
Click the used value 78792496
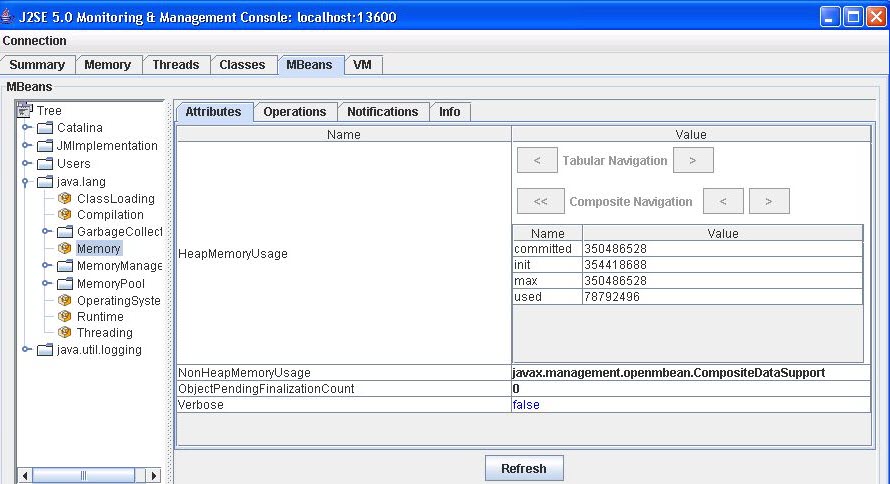tap(612, 296)
